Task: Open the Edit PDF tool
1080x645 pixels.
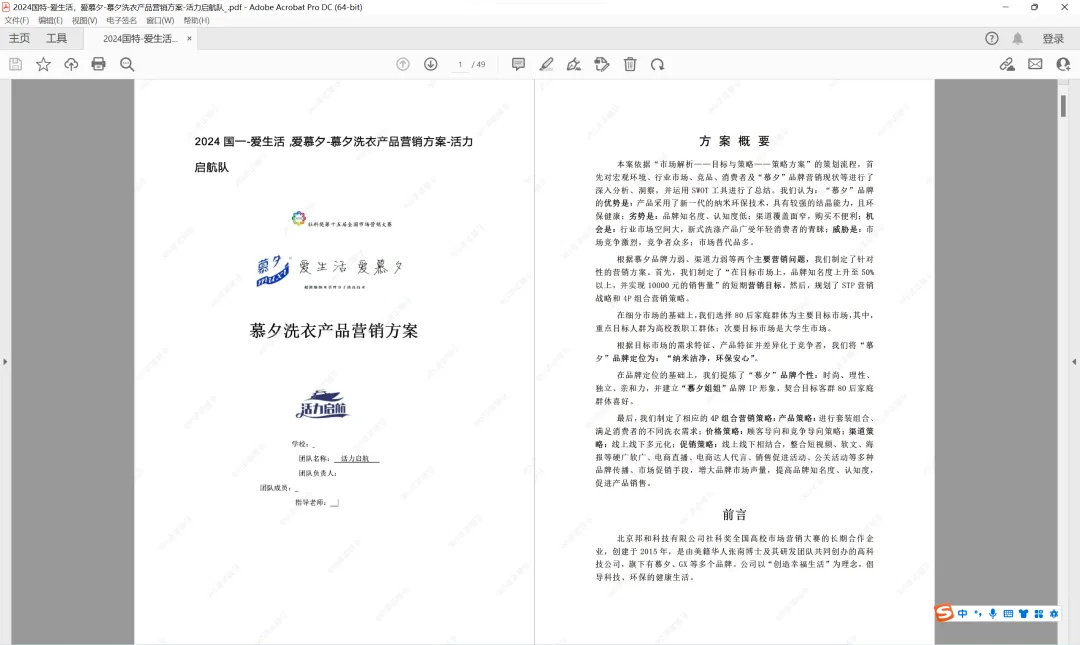Action: 602,64
